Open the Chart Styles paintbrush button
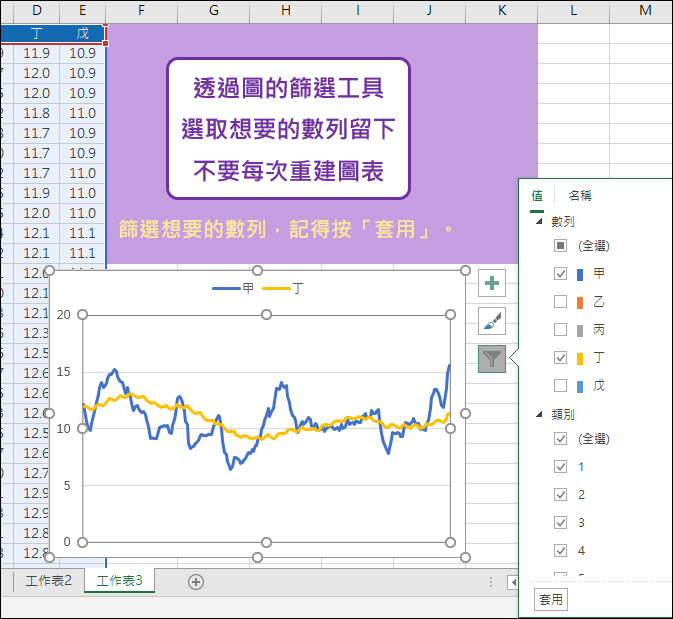This screenshot has height=619, width=673. (x=492, y=321)
